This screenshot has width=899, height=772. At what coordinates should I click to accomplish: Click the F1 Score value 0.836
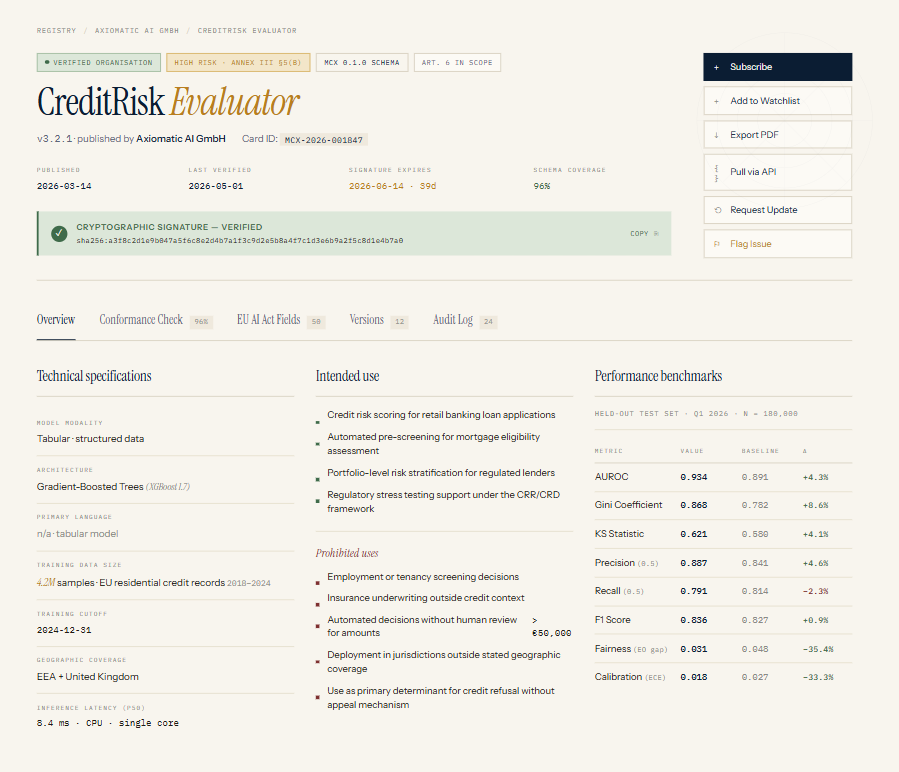point(694,620)
